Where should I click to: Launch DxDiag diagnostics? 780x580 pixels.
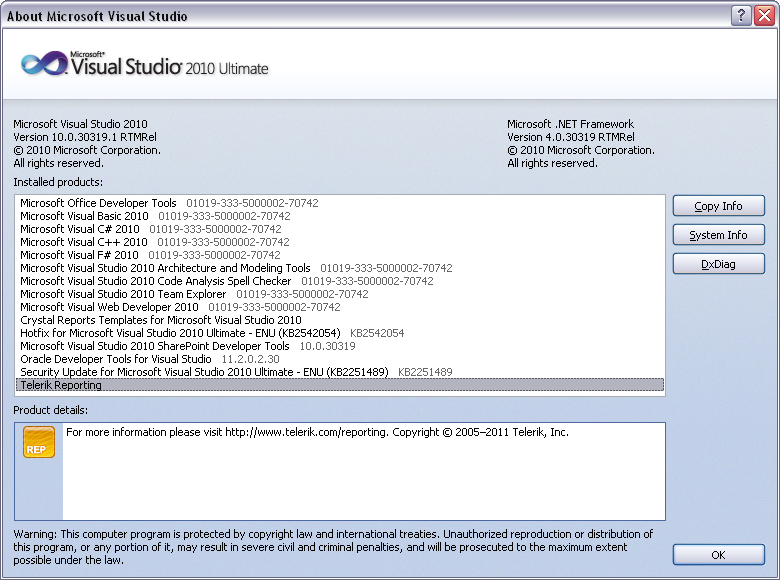(x=718, y=264)
